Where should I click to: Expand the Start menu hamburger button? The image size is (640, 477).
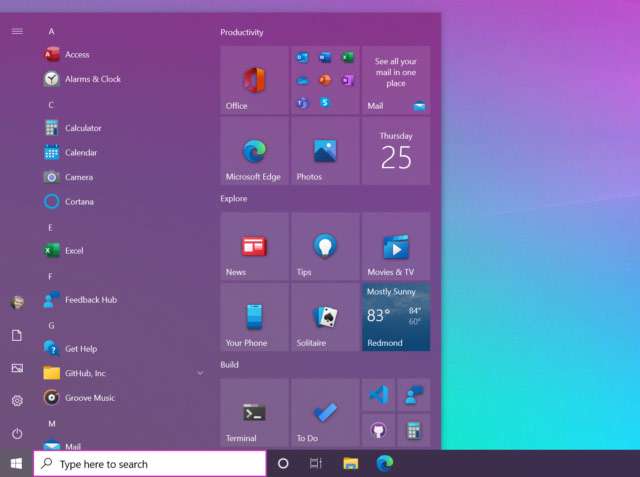(x=17, y=31)
